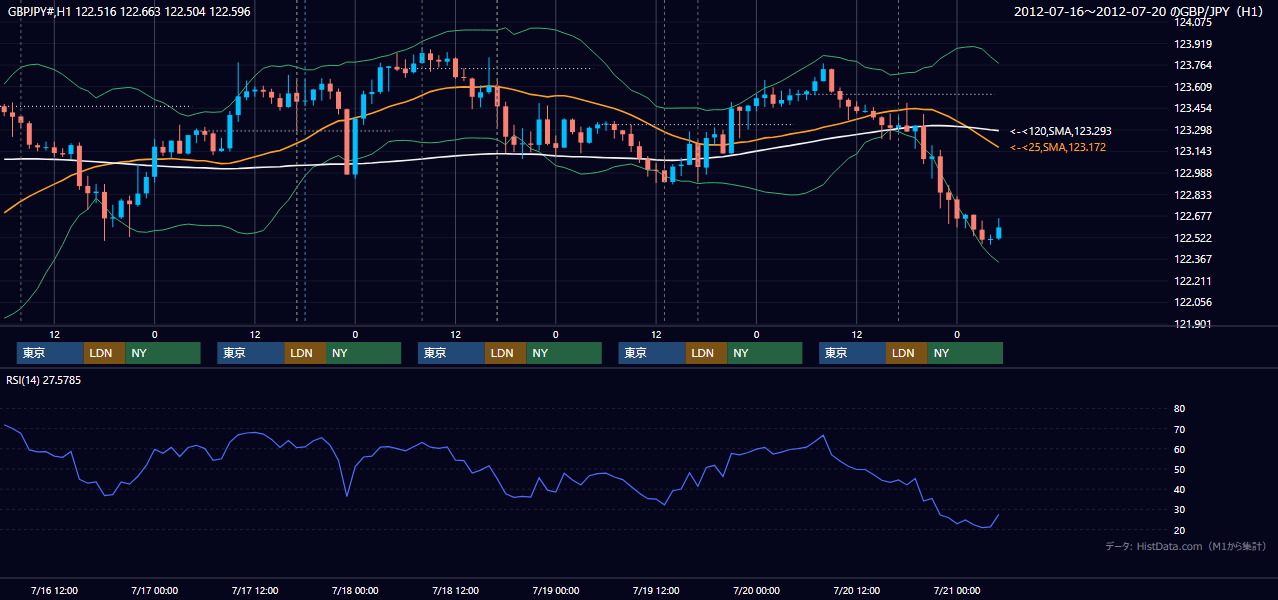The image size is (1278, 600).
Task: Click the 122.833 price axis label
Action: tap(1193, 195)
